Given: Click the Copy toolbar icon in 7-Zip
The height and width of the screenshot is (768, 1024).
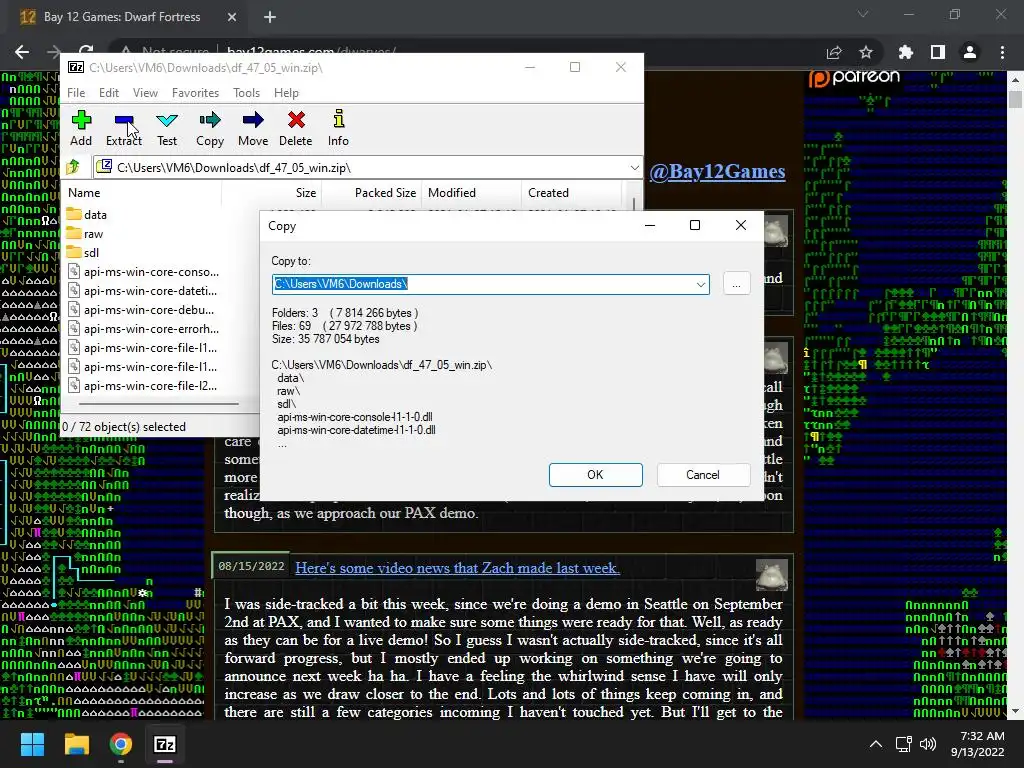Looking at the screenshot, I should coord(210,128).
